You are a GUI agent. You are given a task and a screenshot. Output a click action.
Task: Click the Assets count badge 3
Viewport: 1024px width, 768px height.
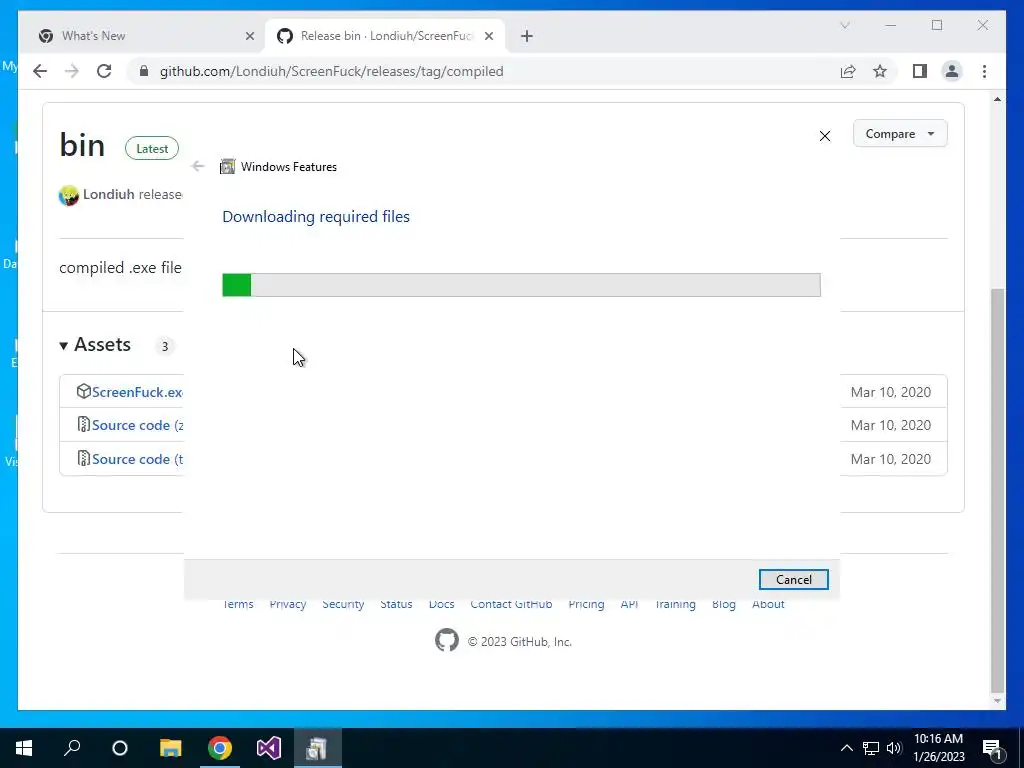pyautogui.click(x=165, y=346)
